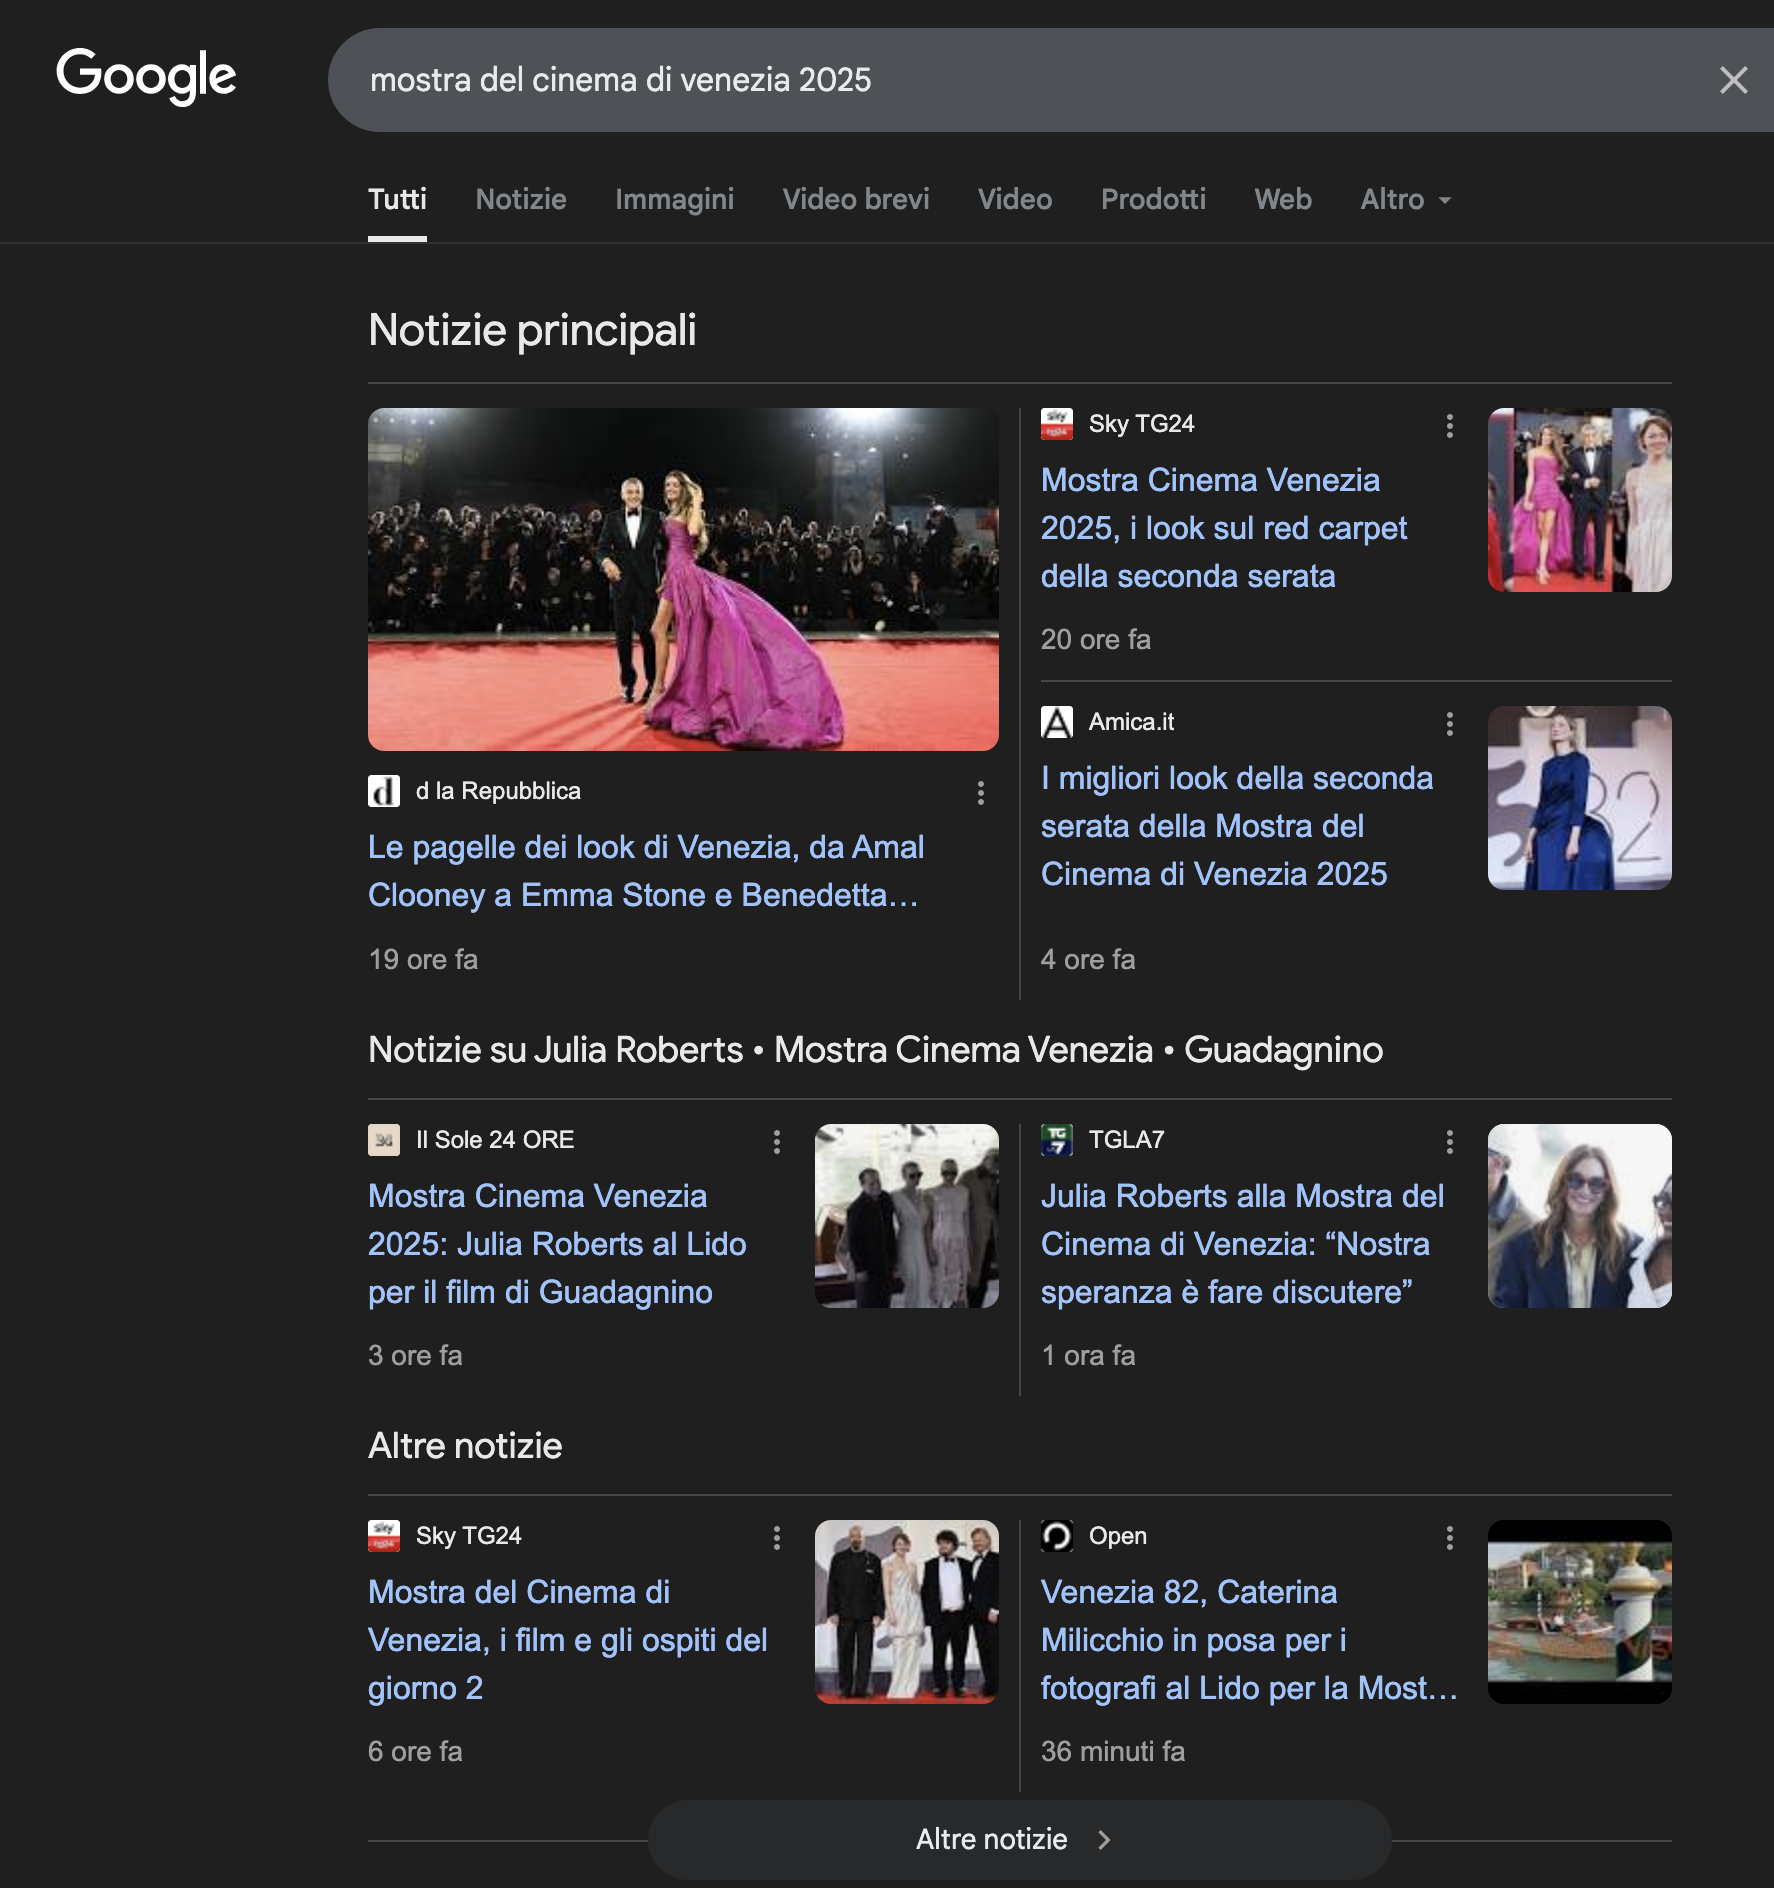Switch to the Notizie tab
The height and width of the screenshot is (1888, 1774).
521,199
